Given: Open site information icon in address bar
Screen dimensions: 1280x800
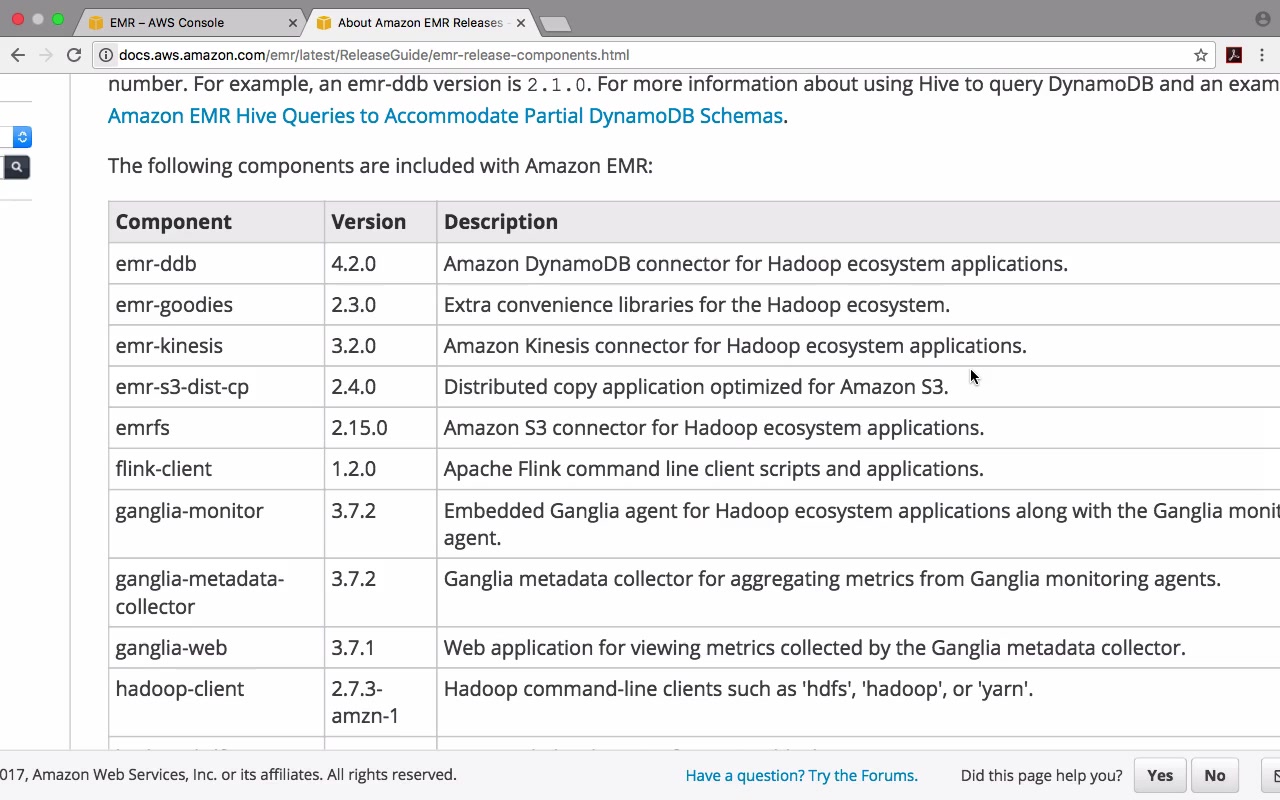Looking at the screenshot, I should coord(105,55).
